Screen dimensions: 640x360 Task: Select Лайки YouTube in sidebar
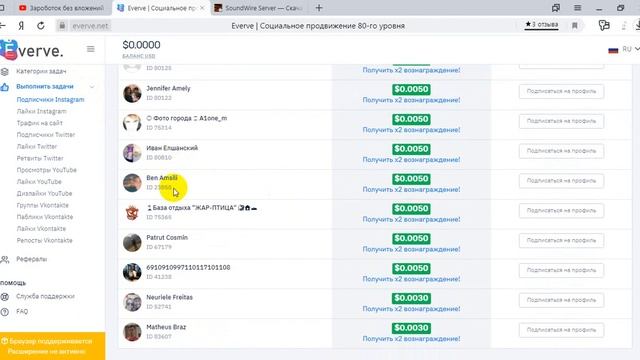click(x=39, y=182)
